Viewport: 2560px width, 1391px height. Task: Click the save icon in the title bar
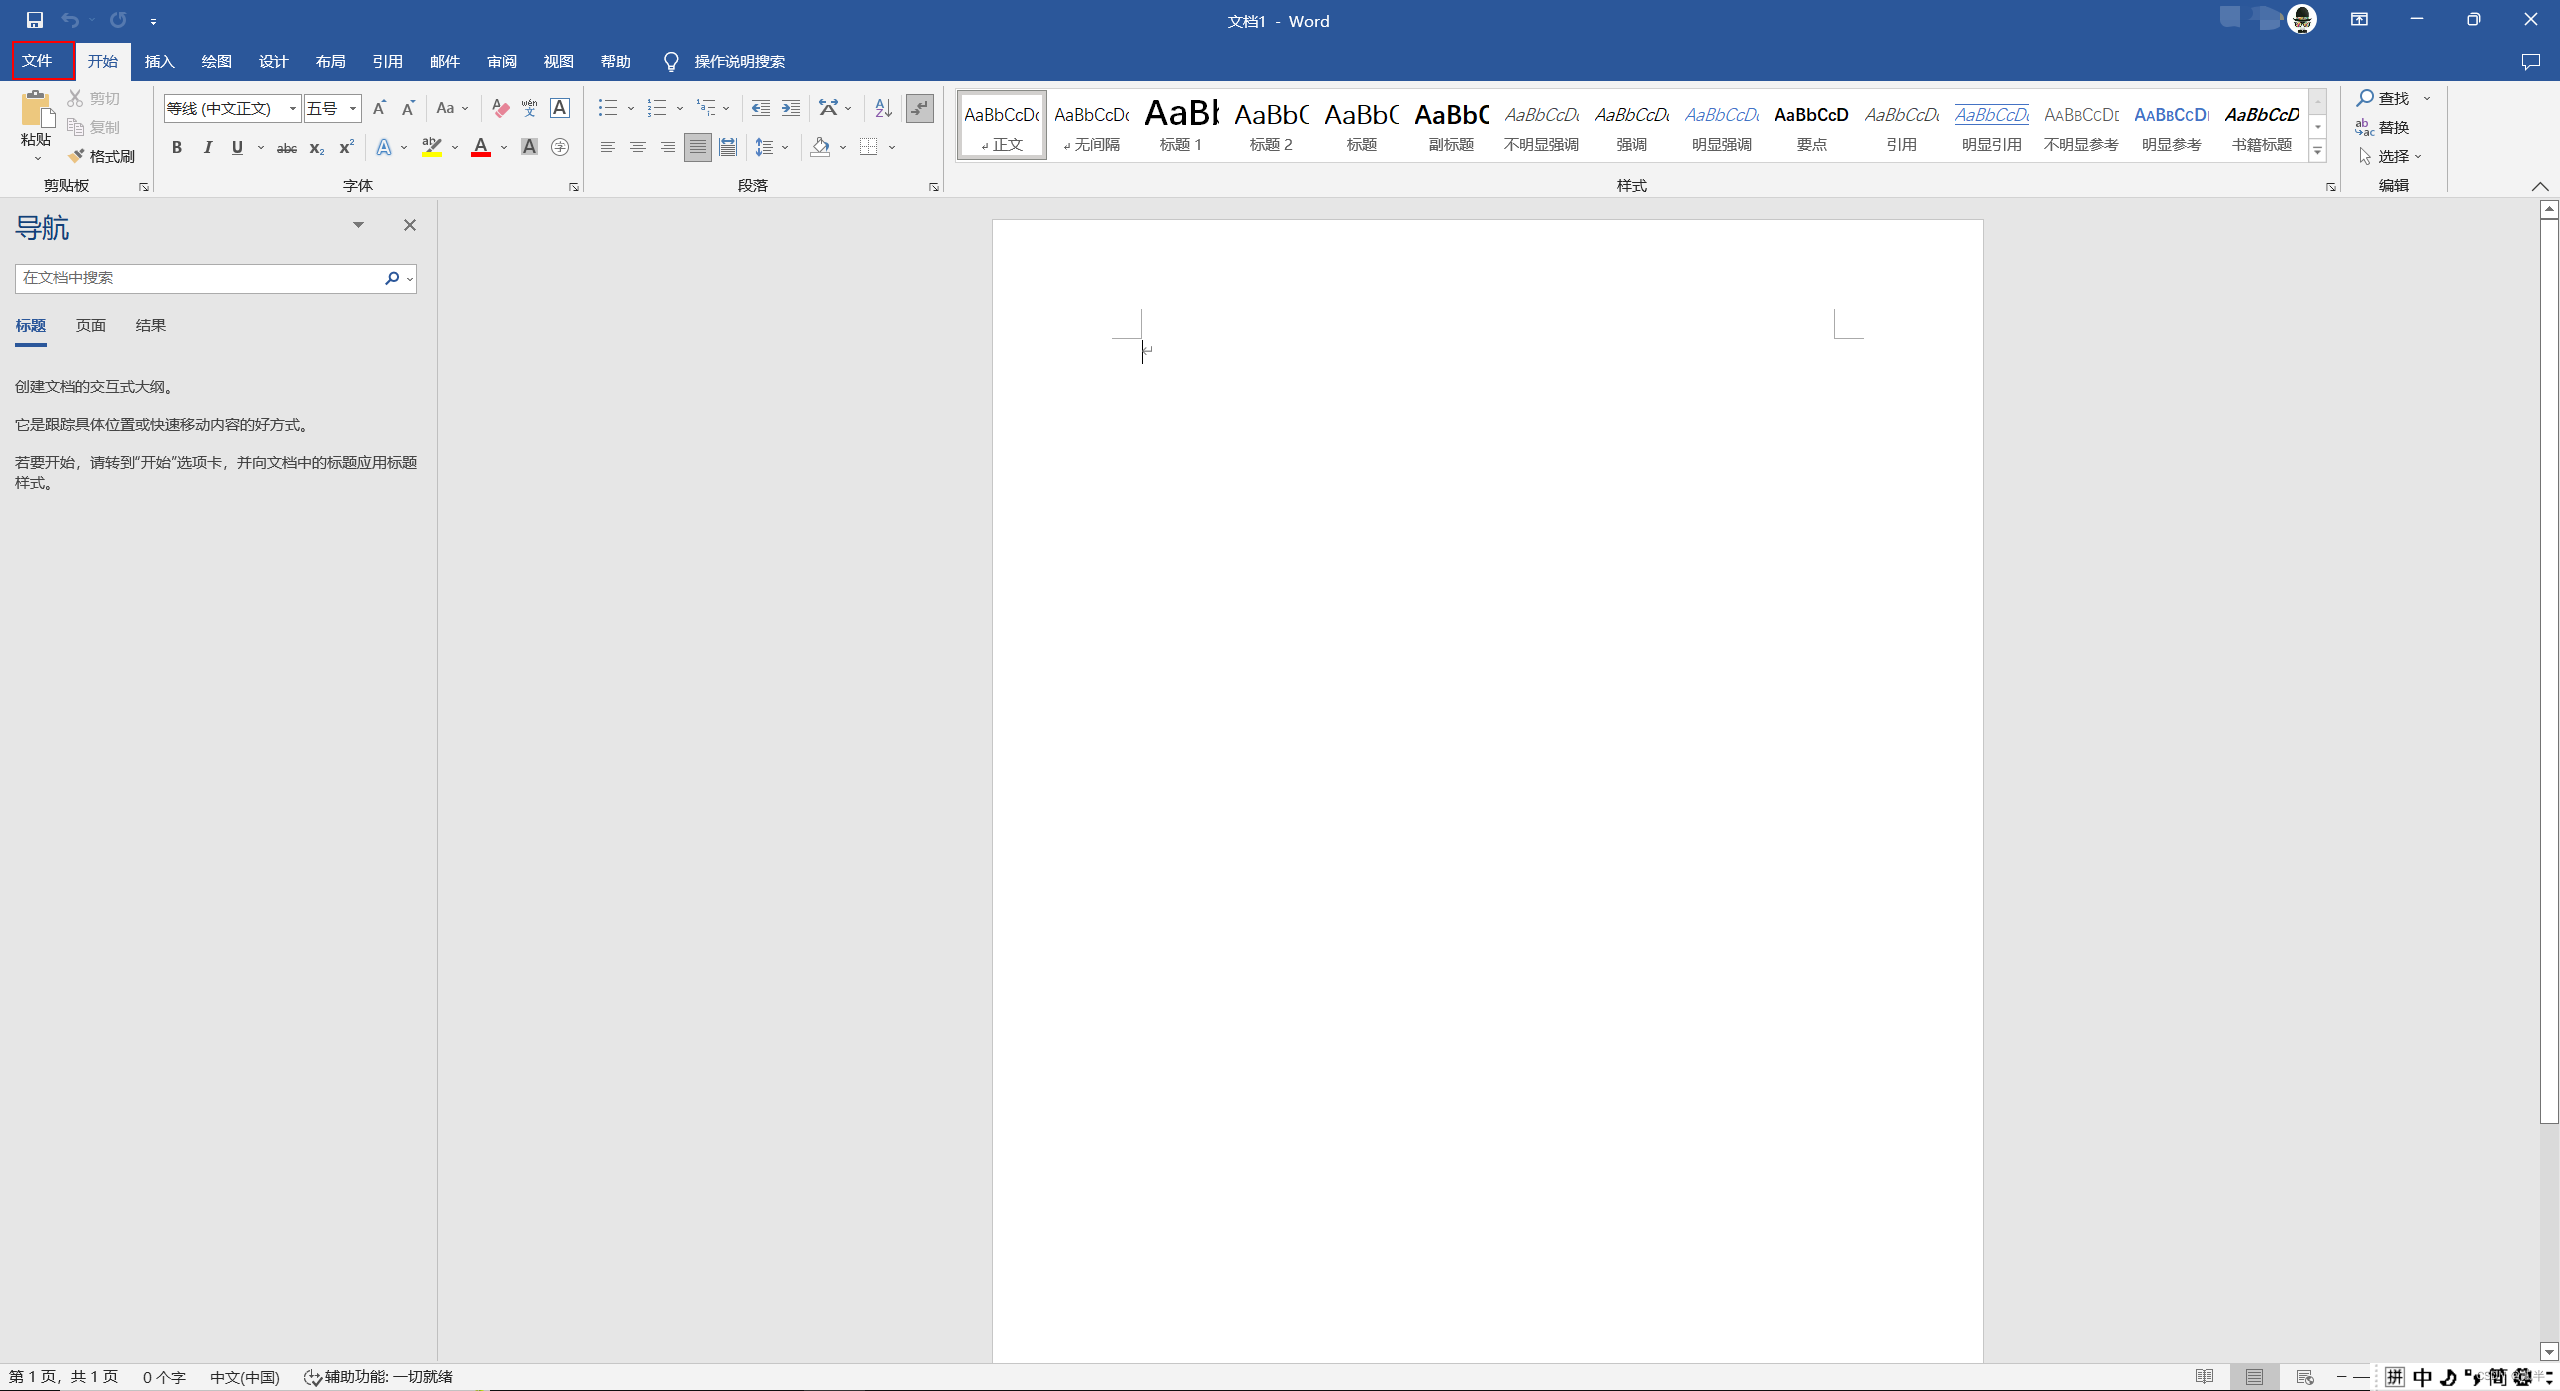[35, 20]
